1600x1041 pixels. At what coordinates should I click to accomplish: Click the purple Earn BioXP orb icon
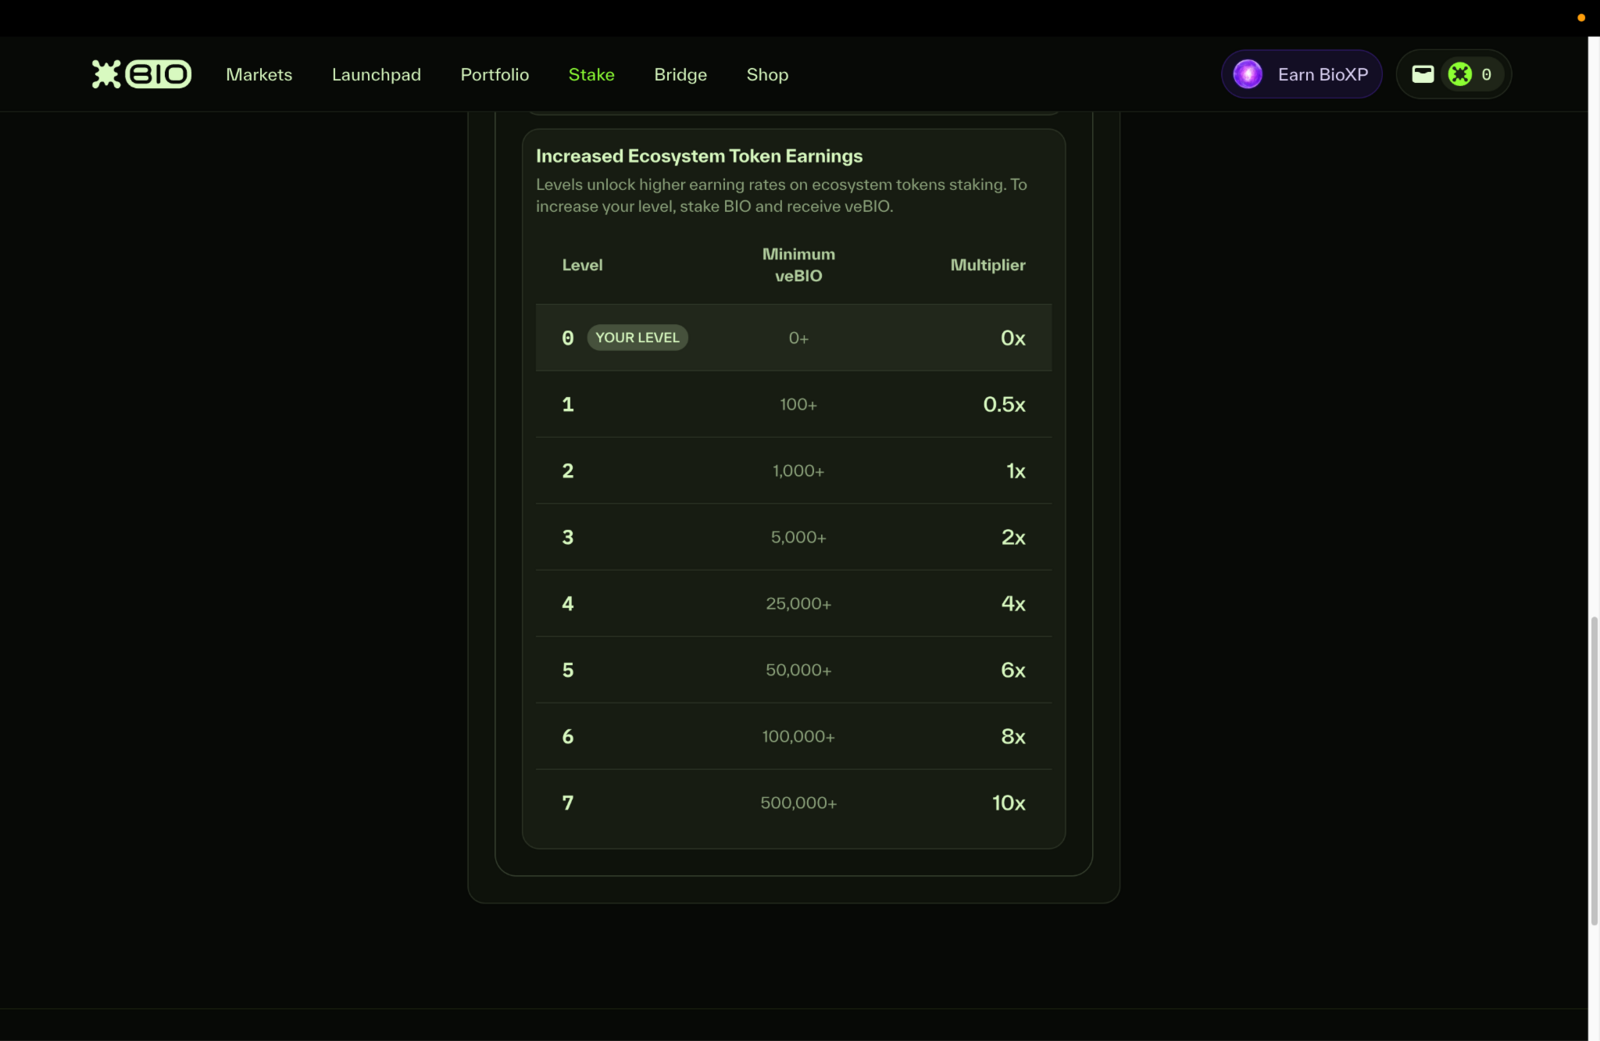pyautogui.click(x=1247, y=74)
